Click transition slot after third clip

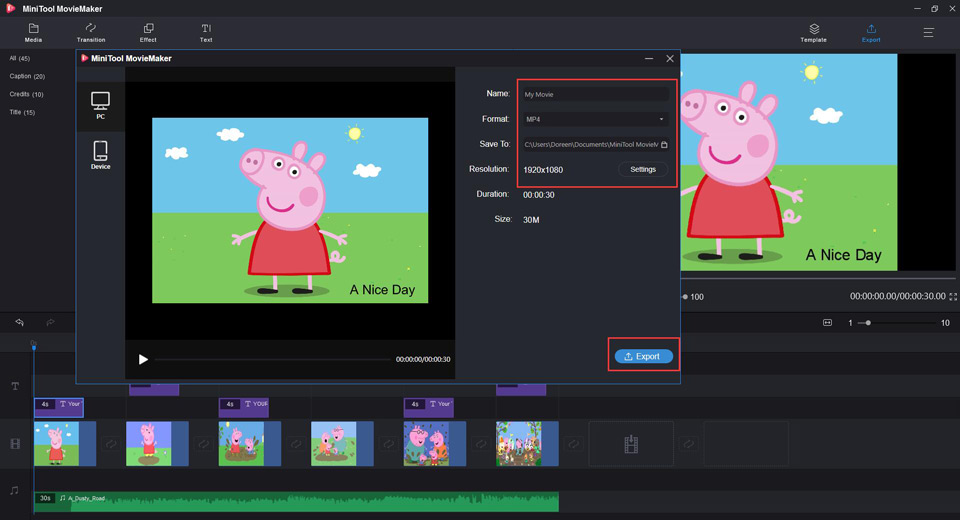tap(296, 443)
